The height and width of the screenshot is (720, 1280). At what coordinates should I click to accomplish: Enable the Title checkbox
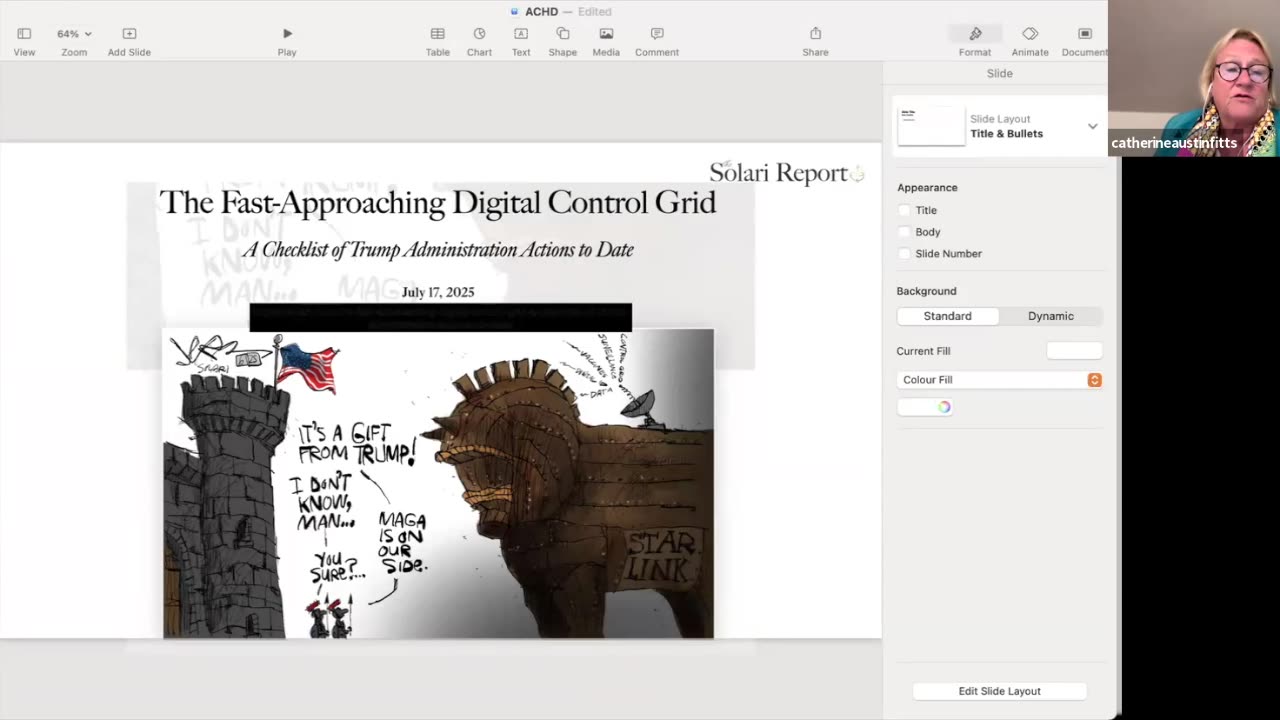pos(905,210)
